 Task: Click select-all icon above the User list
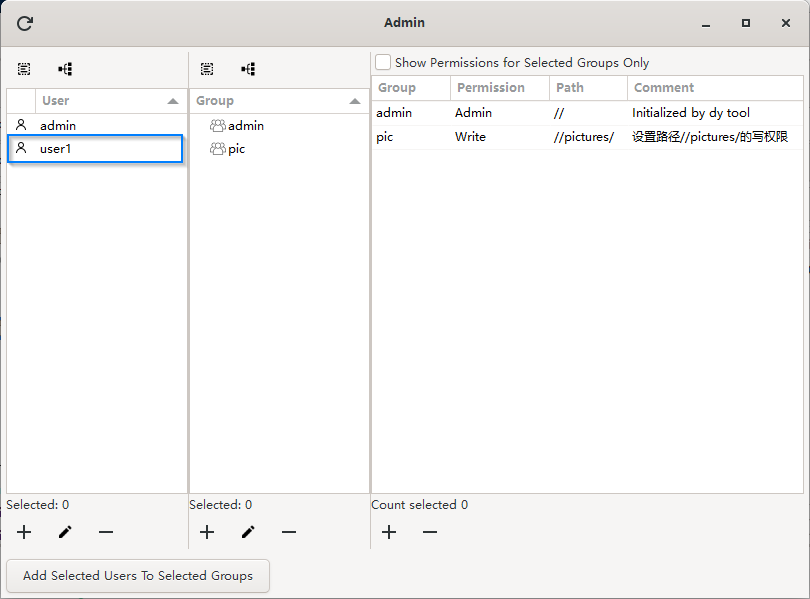[x=24, y=69]
